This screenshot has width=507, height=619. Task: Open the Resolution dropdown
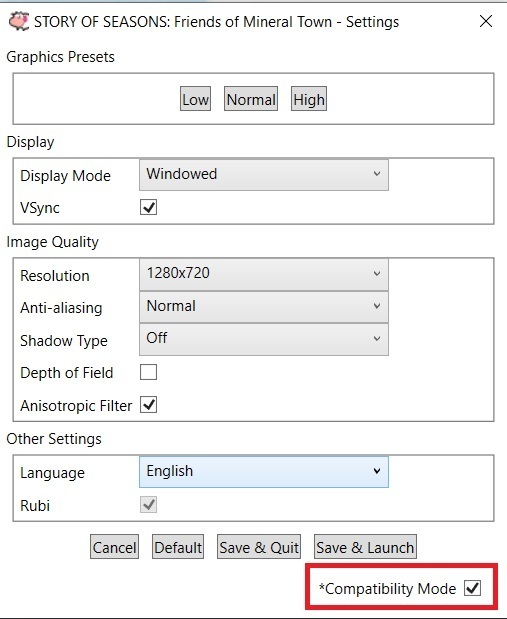tap(264, 274)
